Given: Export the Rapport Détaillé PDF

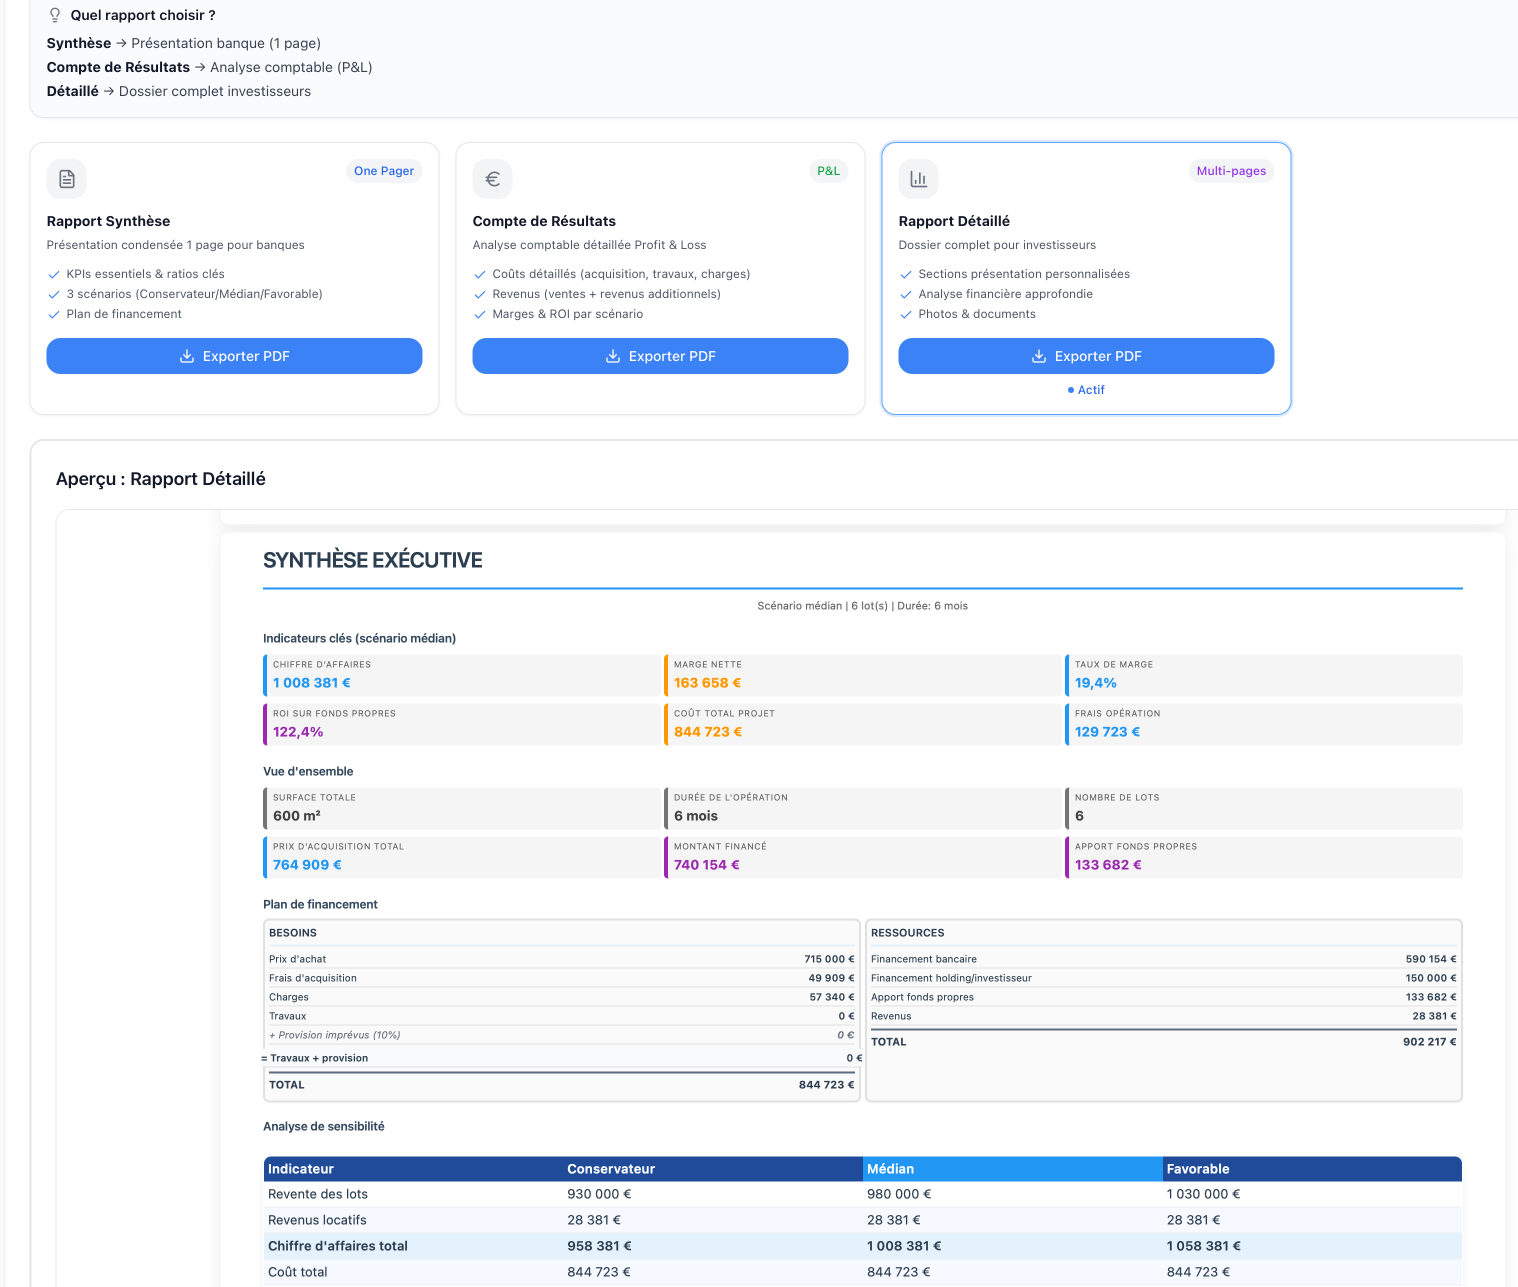Looking at the screenshot, I should click(1086, 356).
